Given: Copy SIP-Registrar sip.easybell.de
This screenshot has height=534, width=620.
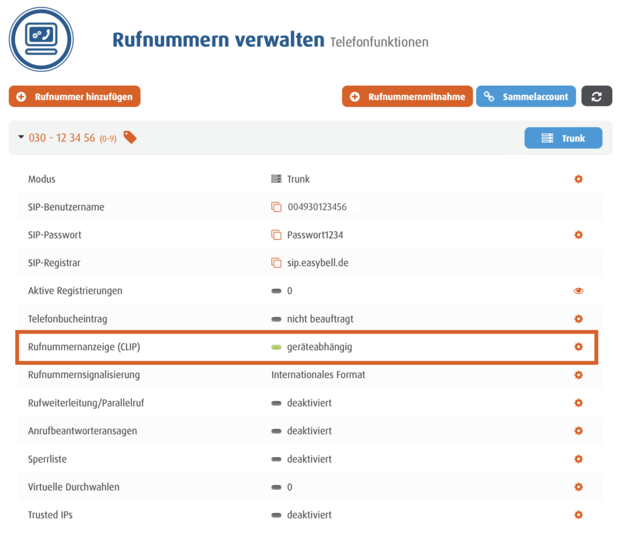Looking at the screenshot, I should 277,263.
